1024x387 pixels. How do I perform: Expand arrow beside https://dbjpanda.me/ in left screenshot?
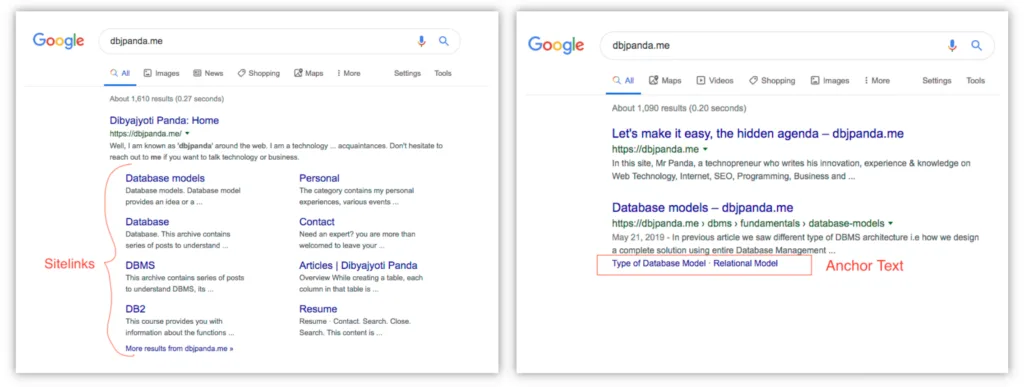pos(188,134)
